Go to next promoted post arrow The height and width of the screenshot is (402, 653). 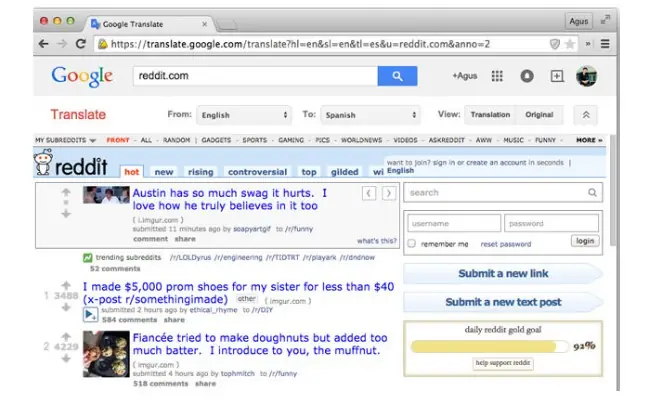pos(389,193)
